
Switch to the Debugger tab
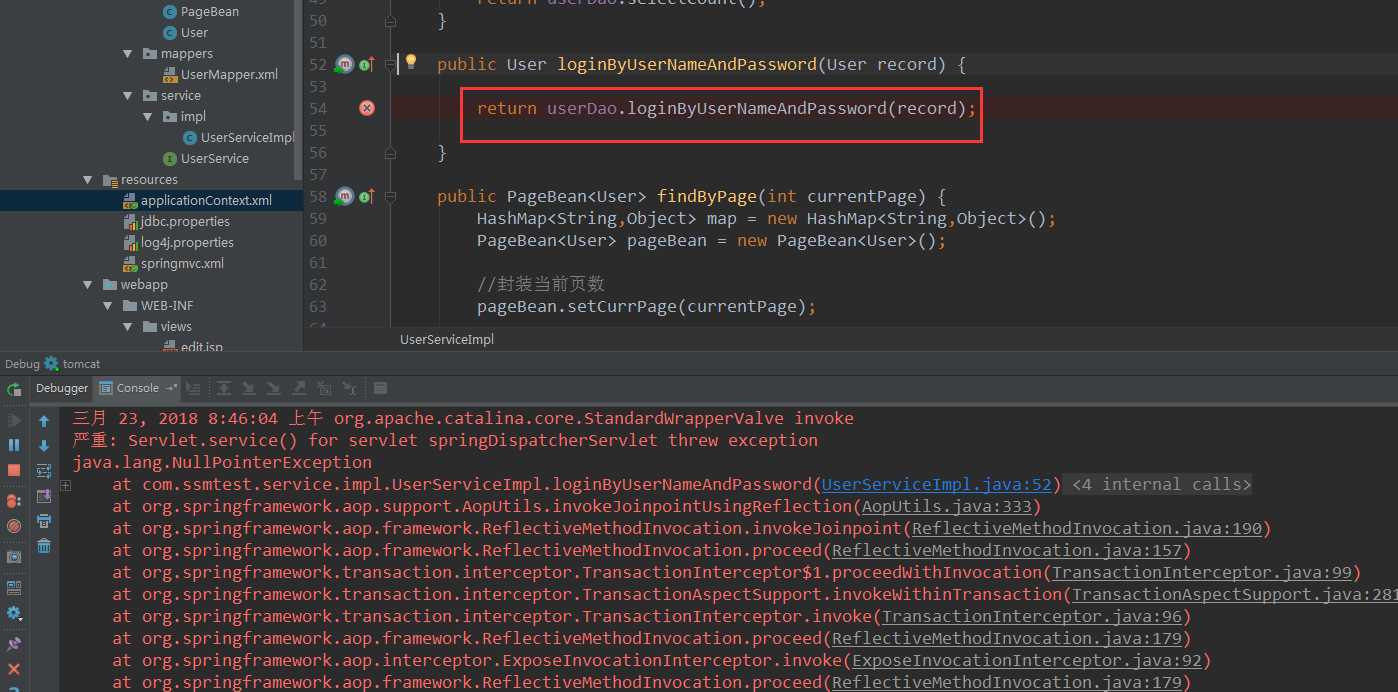62,388
